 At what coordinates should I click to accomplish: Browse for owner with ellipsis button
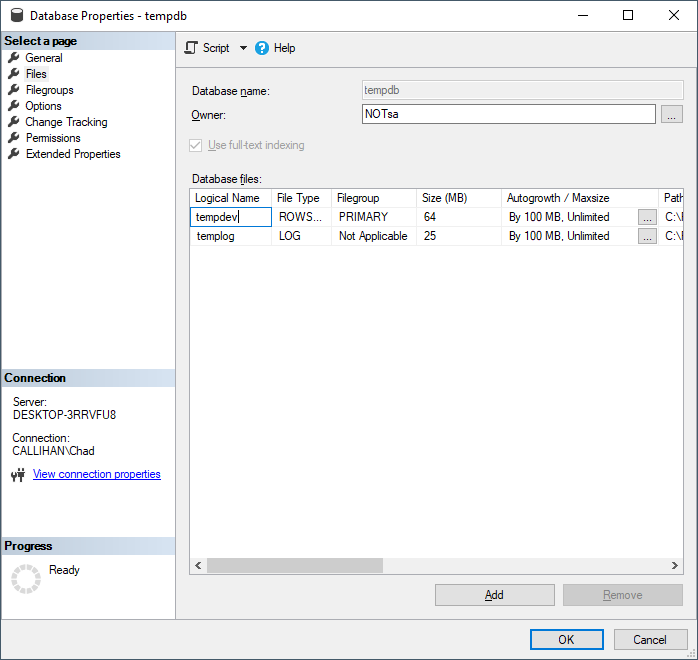[x=672, y=114]
